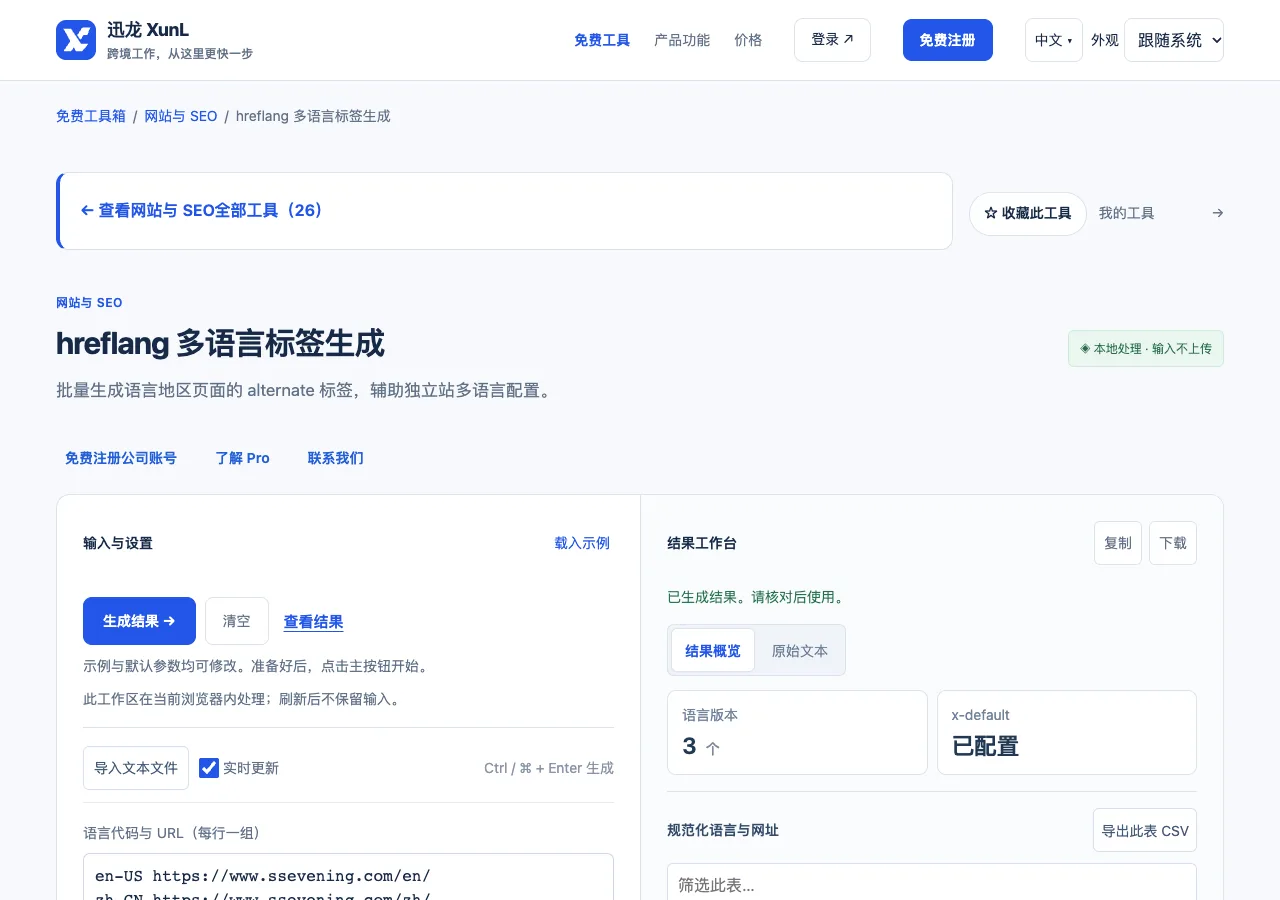Open 价格 in the top navigation
The width and height of the screenshot is (1280, 900).
click(x=748, y=40)
